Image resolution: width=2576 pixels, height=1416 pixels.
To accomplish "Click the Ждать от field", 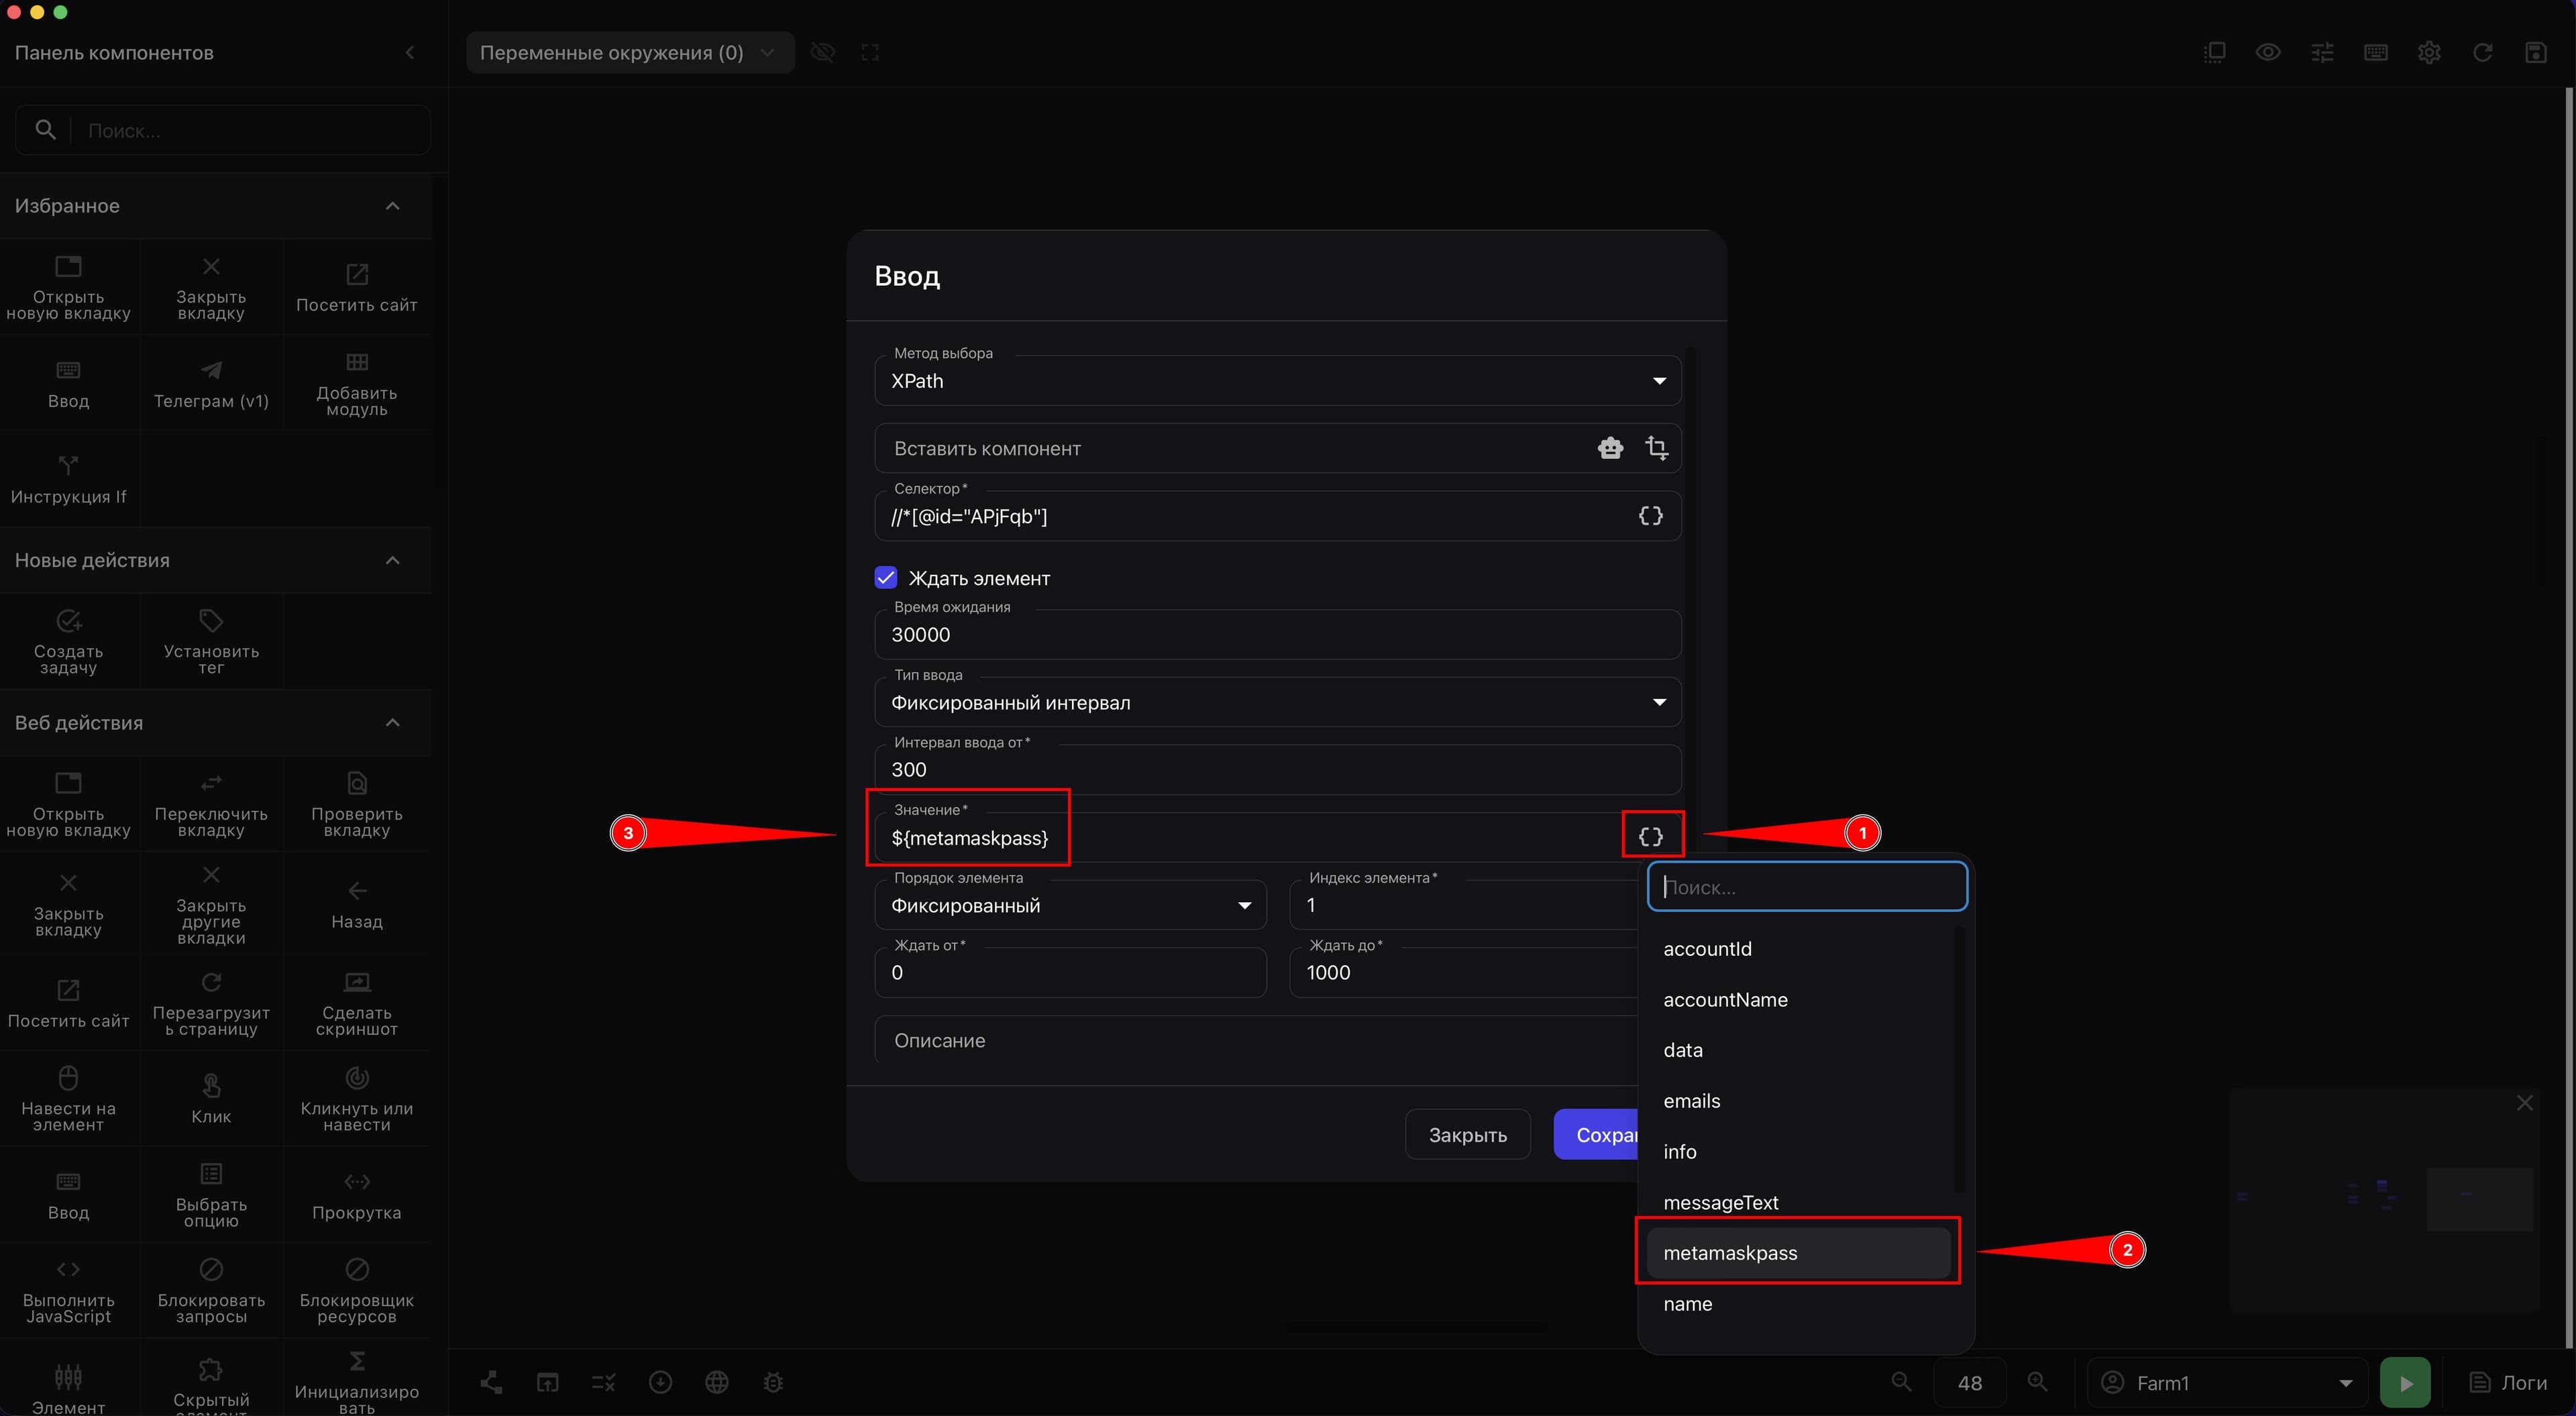I will [1070, 973].
